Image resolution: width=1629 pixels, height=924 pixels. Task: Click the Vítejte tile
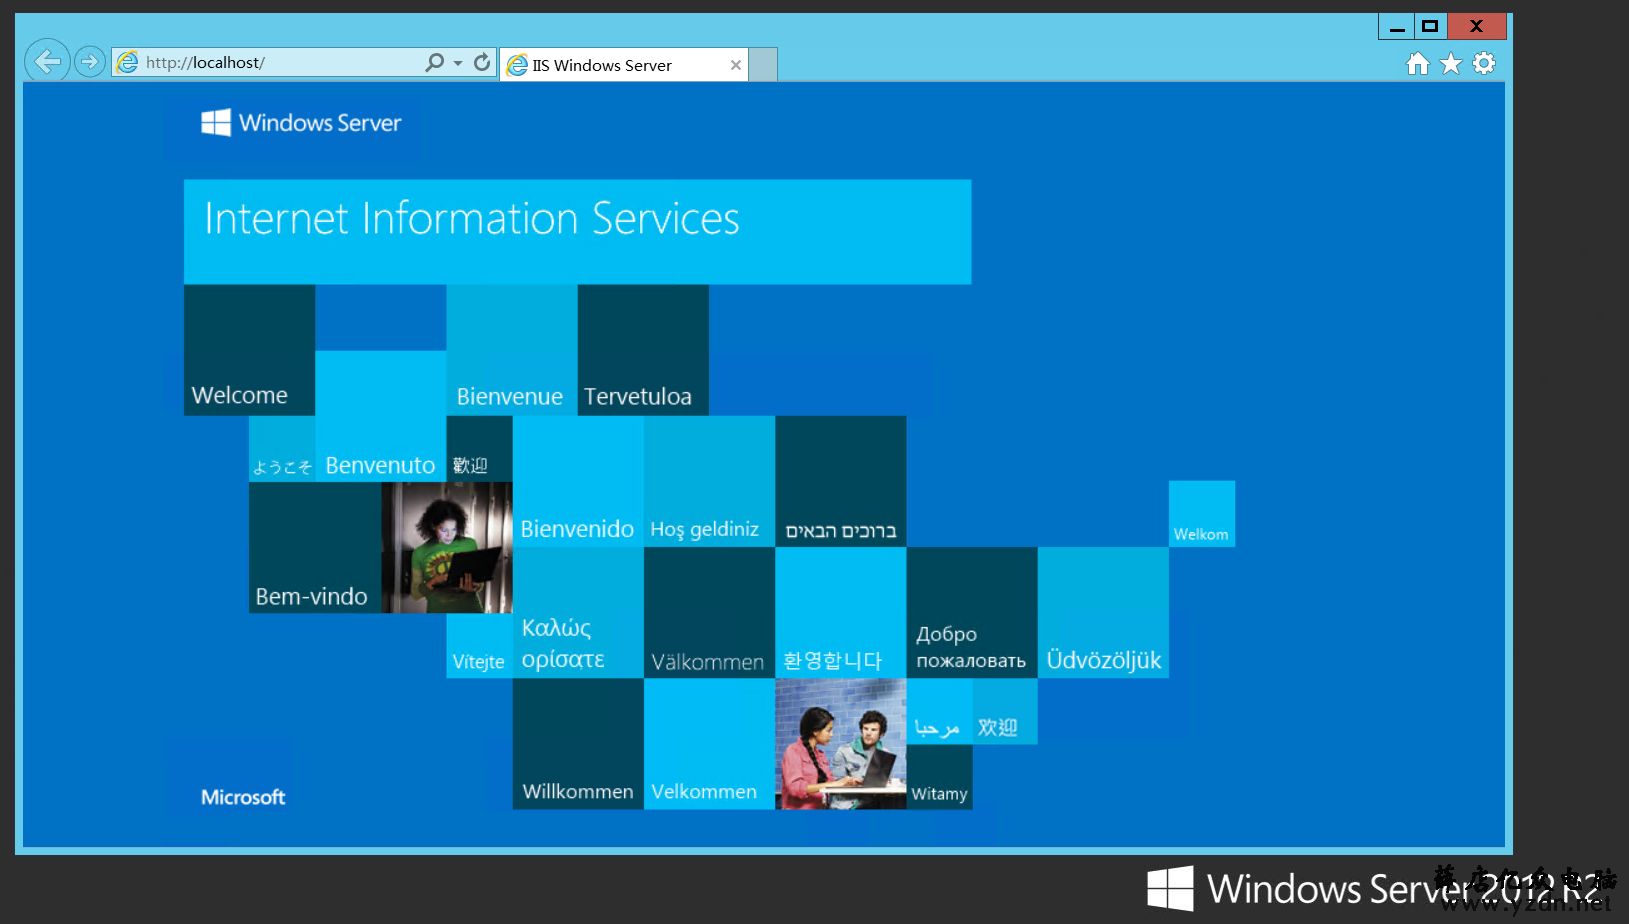click(479, 646)
